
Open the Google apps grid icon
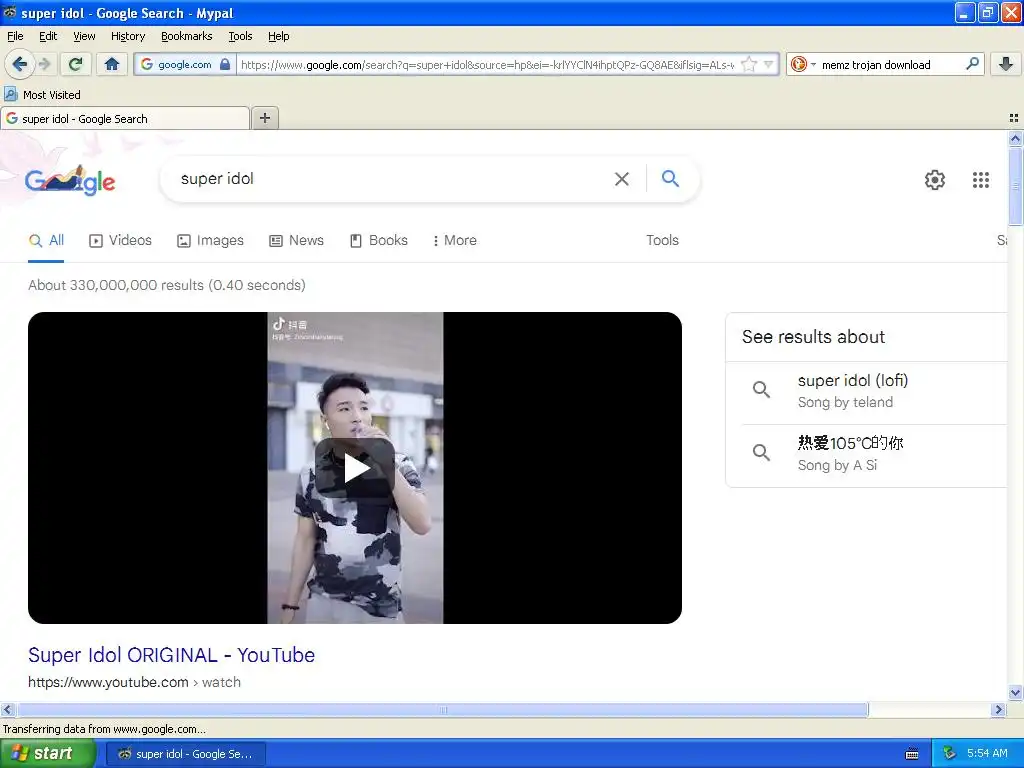pyautogui.click(x=980, y=180)
